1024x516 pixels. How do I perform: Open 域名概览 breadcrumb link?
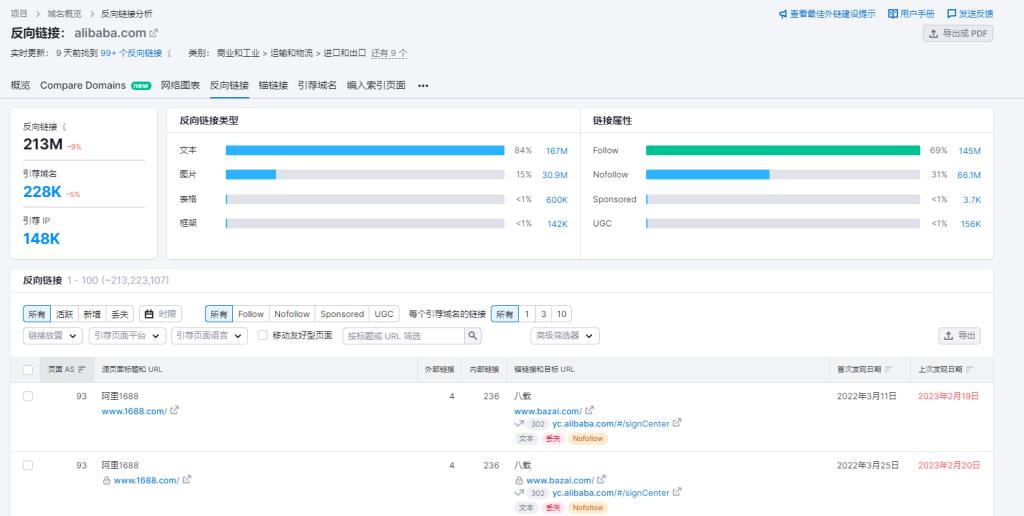coord(65,14)
